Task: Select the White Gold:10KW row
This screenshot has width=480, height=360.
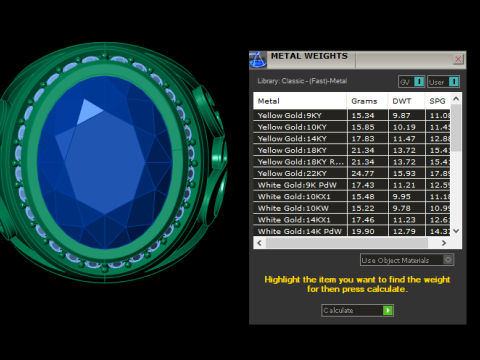Action: pos(352,208)
